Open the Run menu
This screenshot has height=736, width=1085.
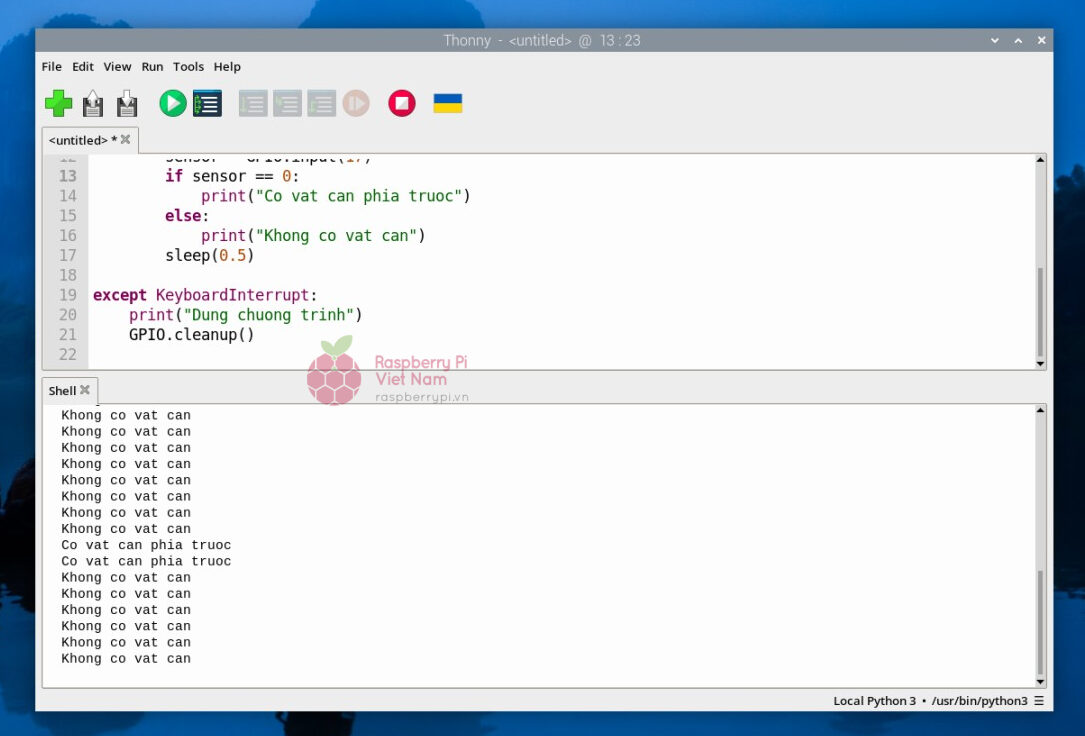[x=152, y=67]
